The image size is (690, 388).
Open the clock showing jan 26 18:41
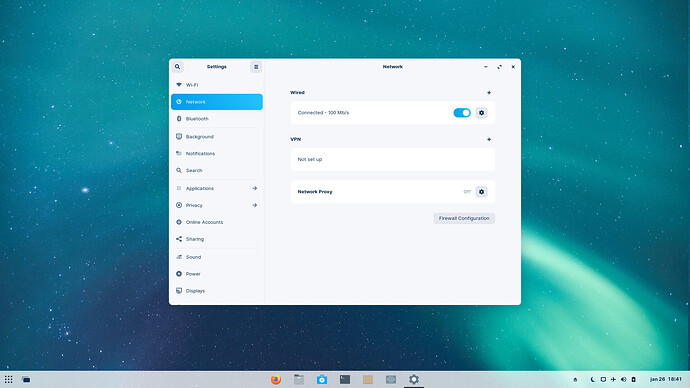(x=666, y=379)
